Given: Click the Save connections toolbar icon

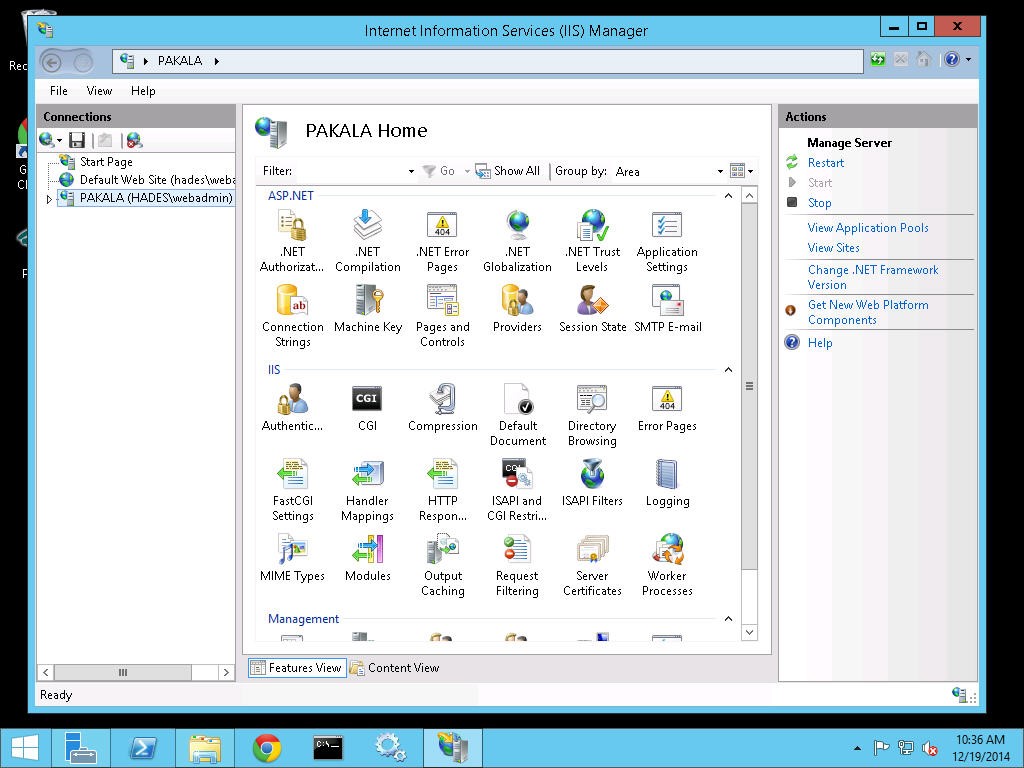Looking at the screenshot, I should [77, 140].
